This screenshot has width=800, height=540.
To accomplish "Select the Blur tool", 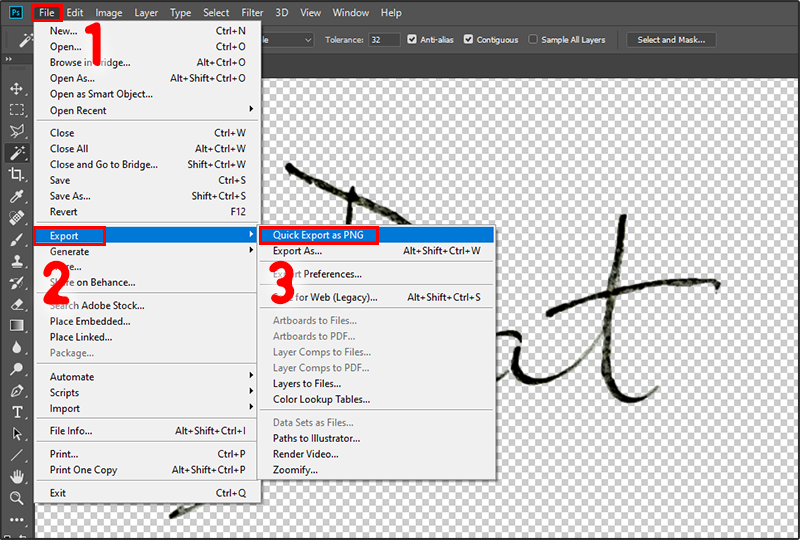I will [16, 347].
